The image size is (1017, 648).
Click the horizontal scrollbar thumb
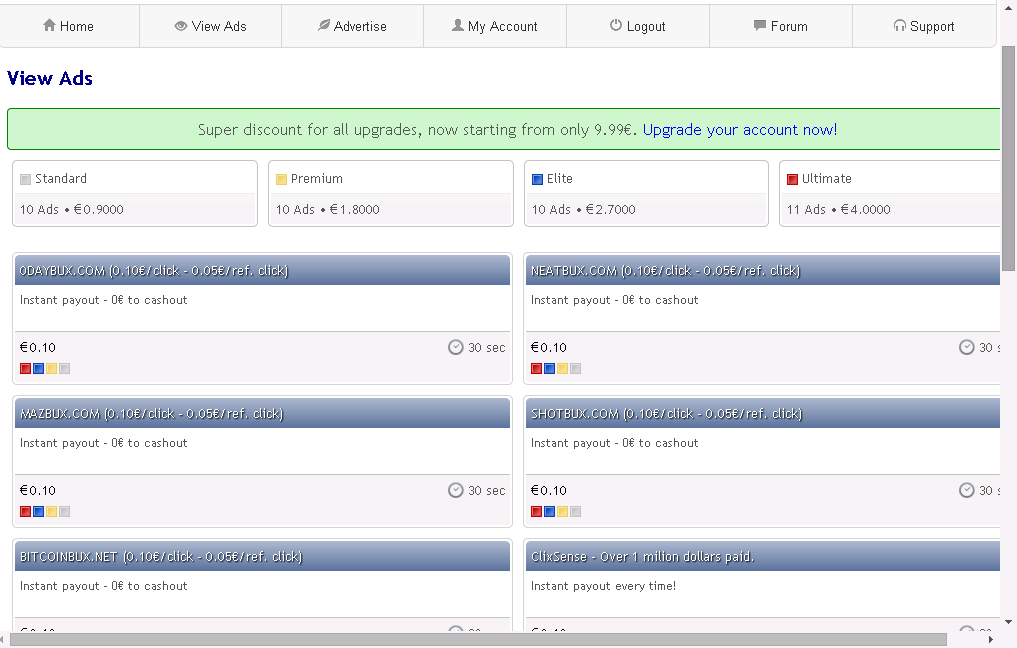[479, 640]
